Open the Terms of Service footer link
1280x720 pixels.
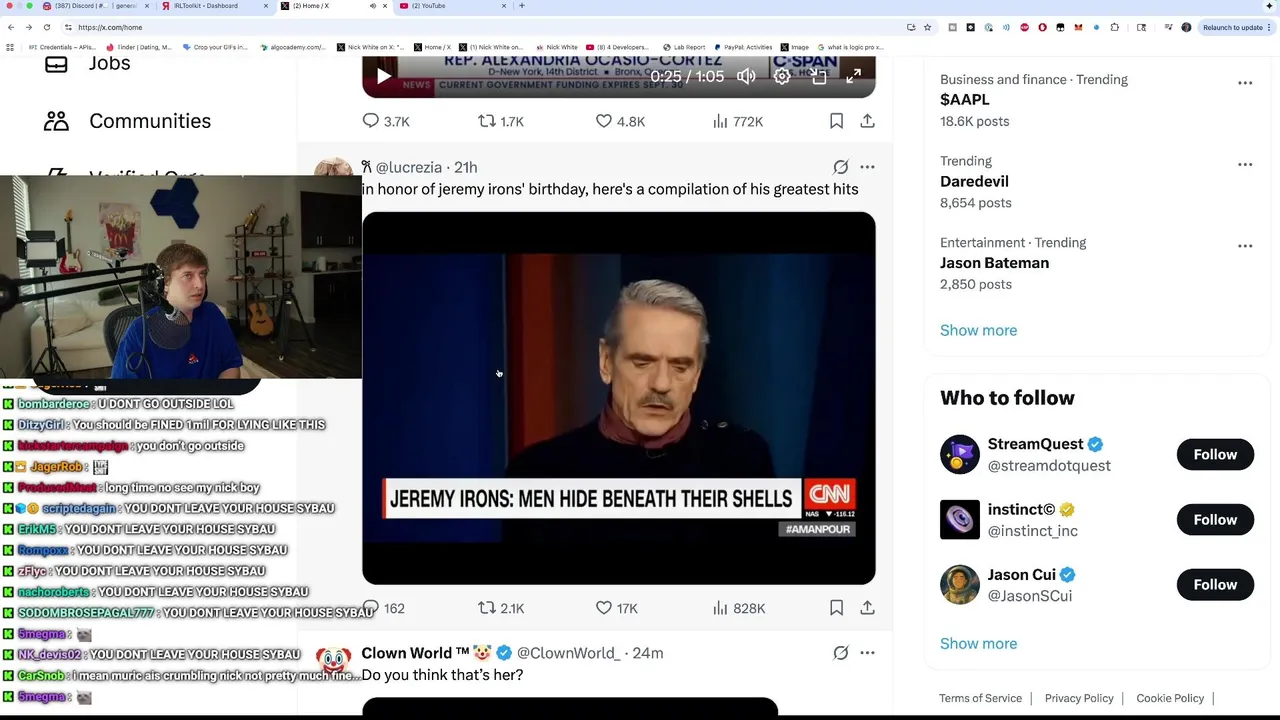pyautogui.click(x=980, y=698)
